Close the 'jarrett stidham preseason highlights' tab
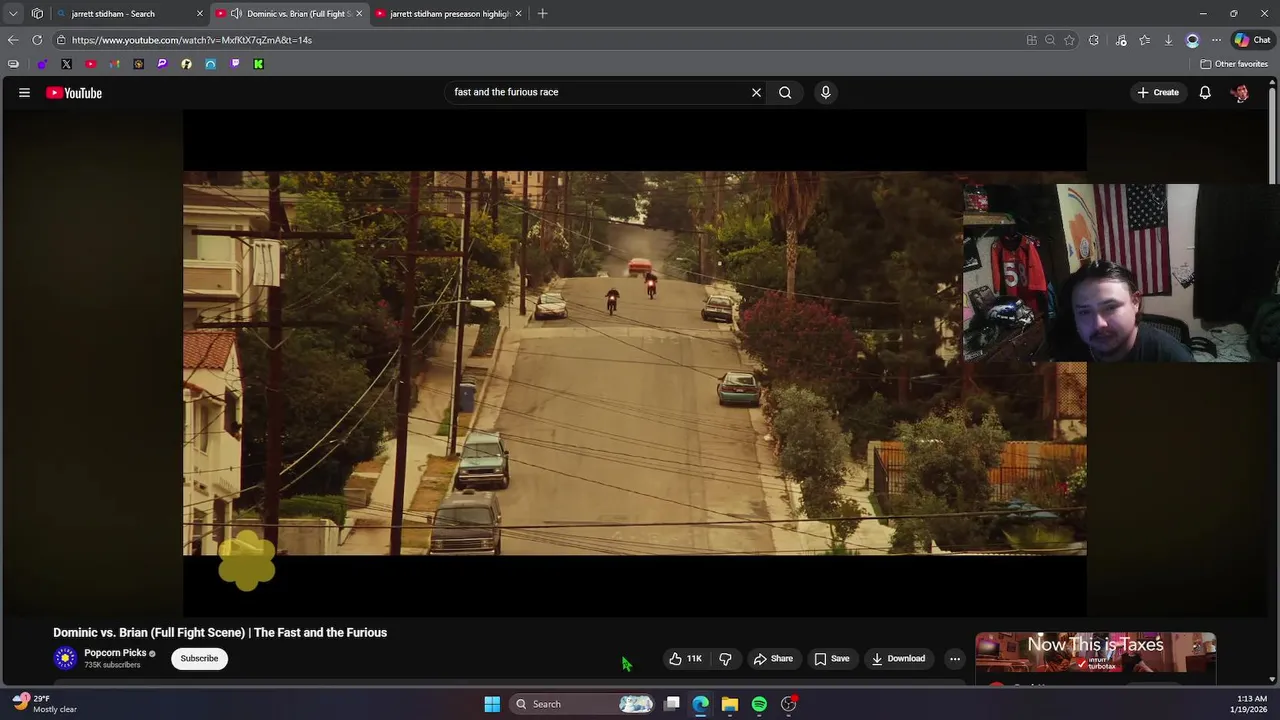Screen dimensions: 1280x720 (519, 14)
